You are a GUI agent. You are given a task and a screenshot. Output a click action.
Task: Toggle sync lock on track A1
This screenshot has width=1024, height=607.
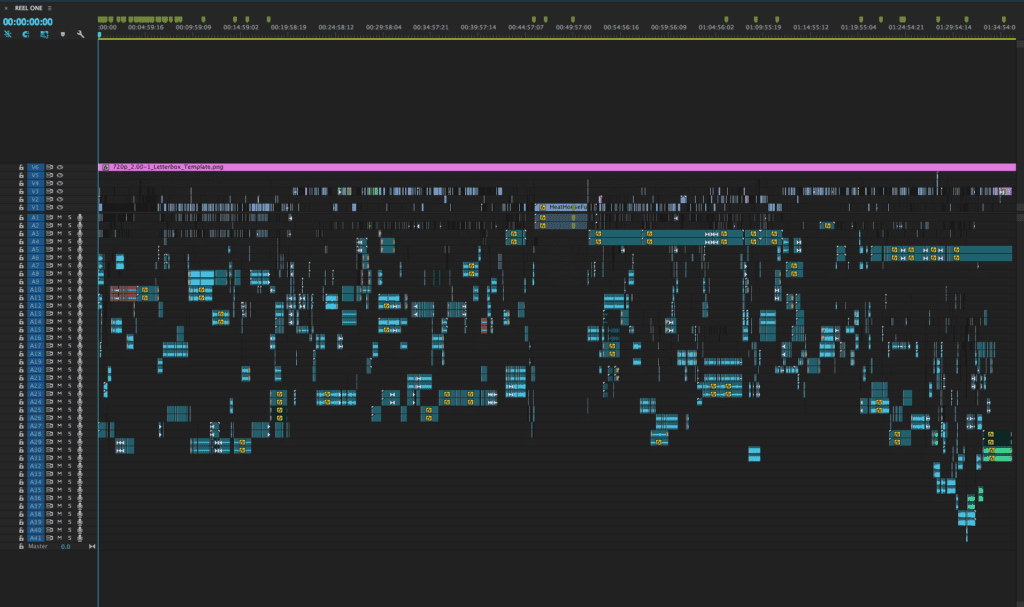pos(49,217)
